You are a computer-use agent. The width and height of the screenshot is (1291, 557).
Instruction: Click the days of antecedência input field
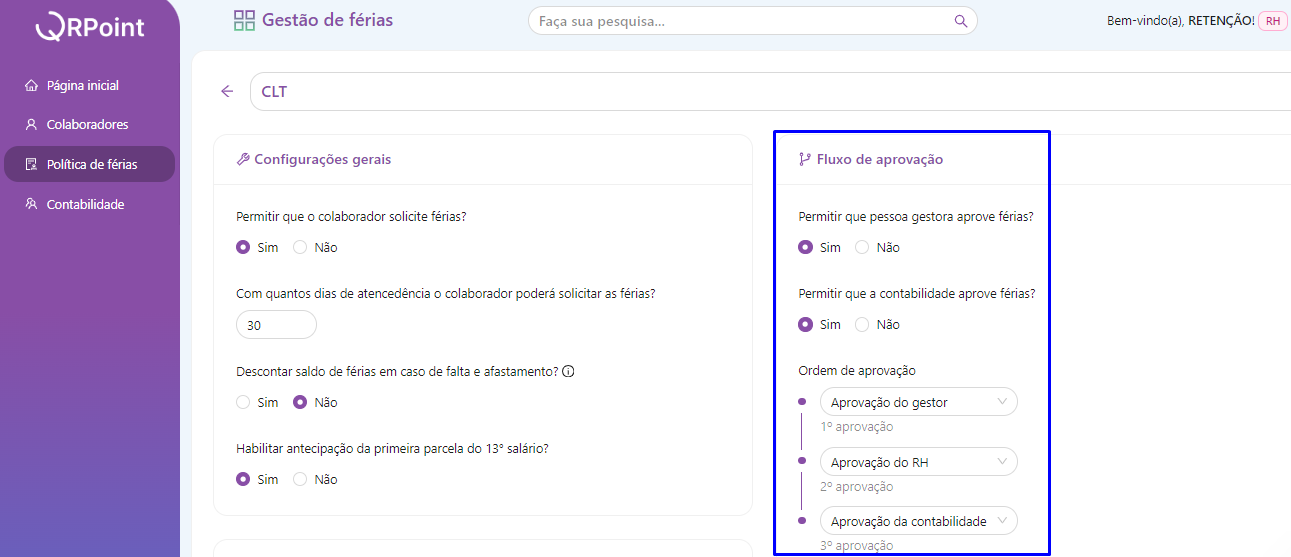tap(276, 325)
